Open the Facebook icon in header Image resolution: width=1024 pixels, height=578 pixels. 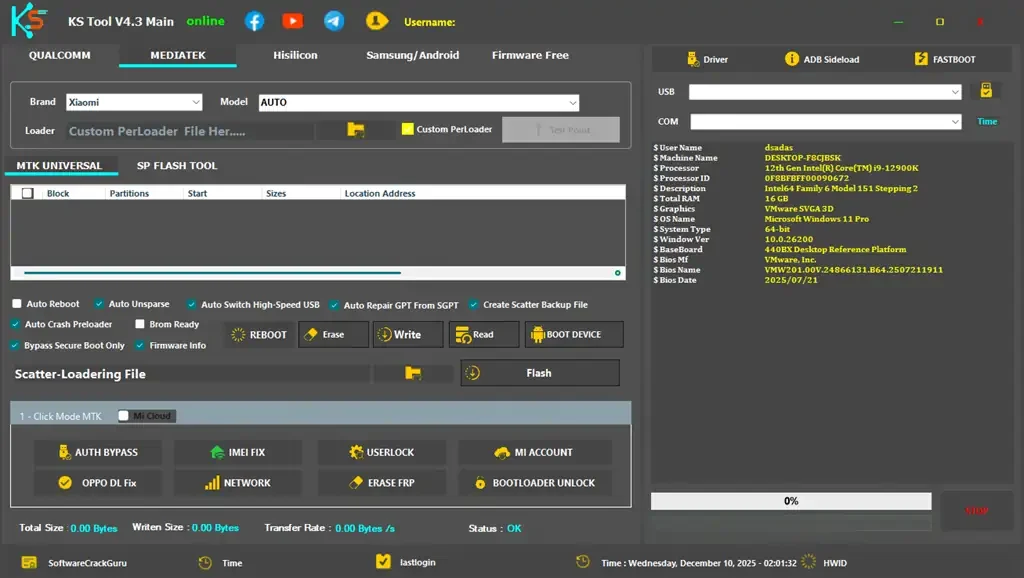point(255,21)
